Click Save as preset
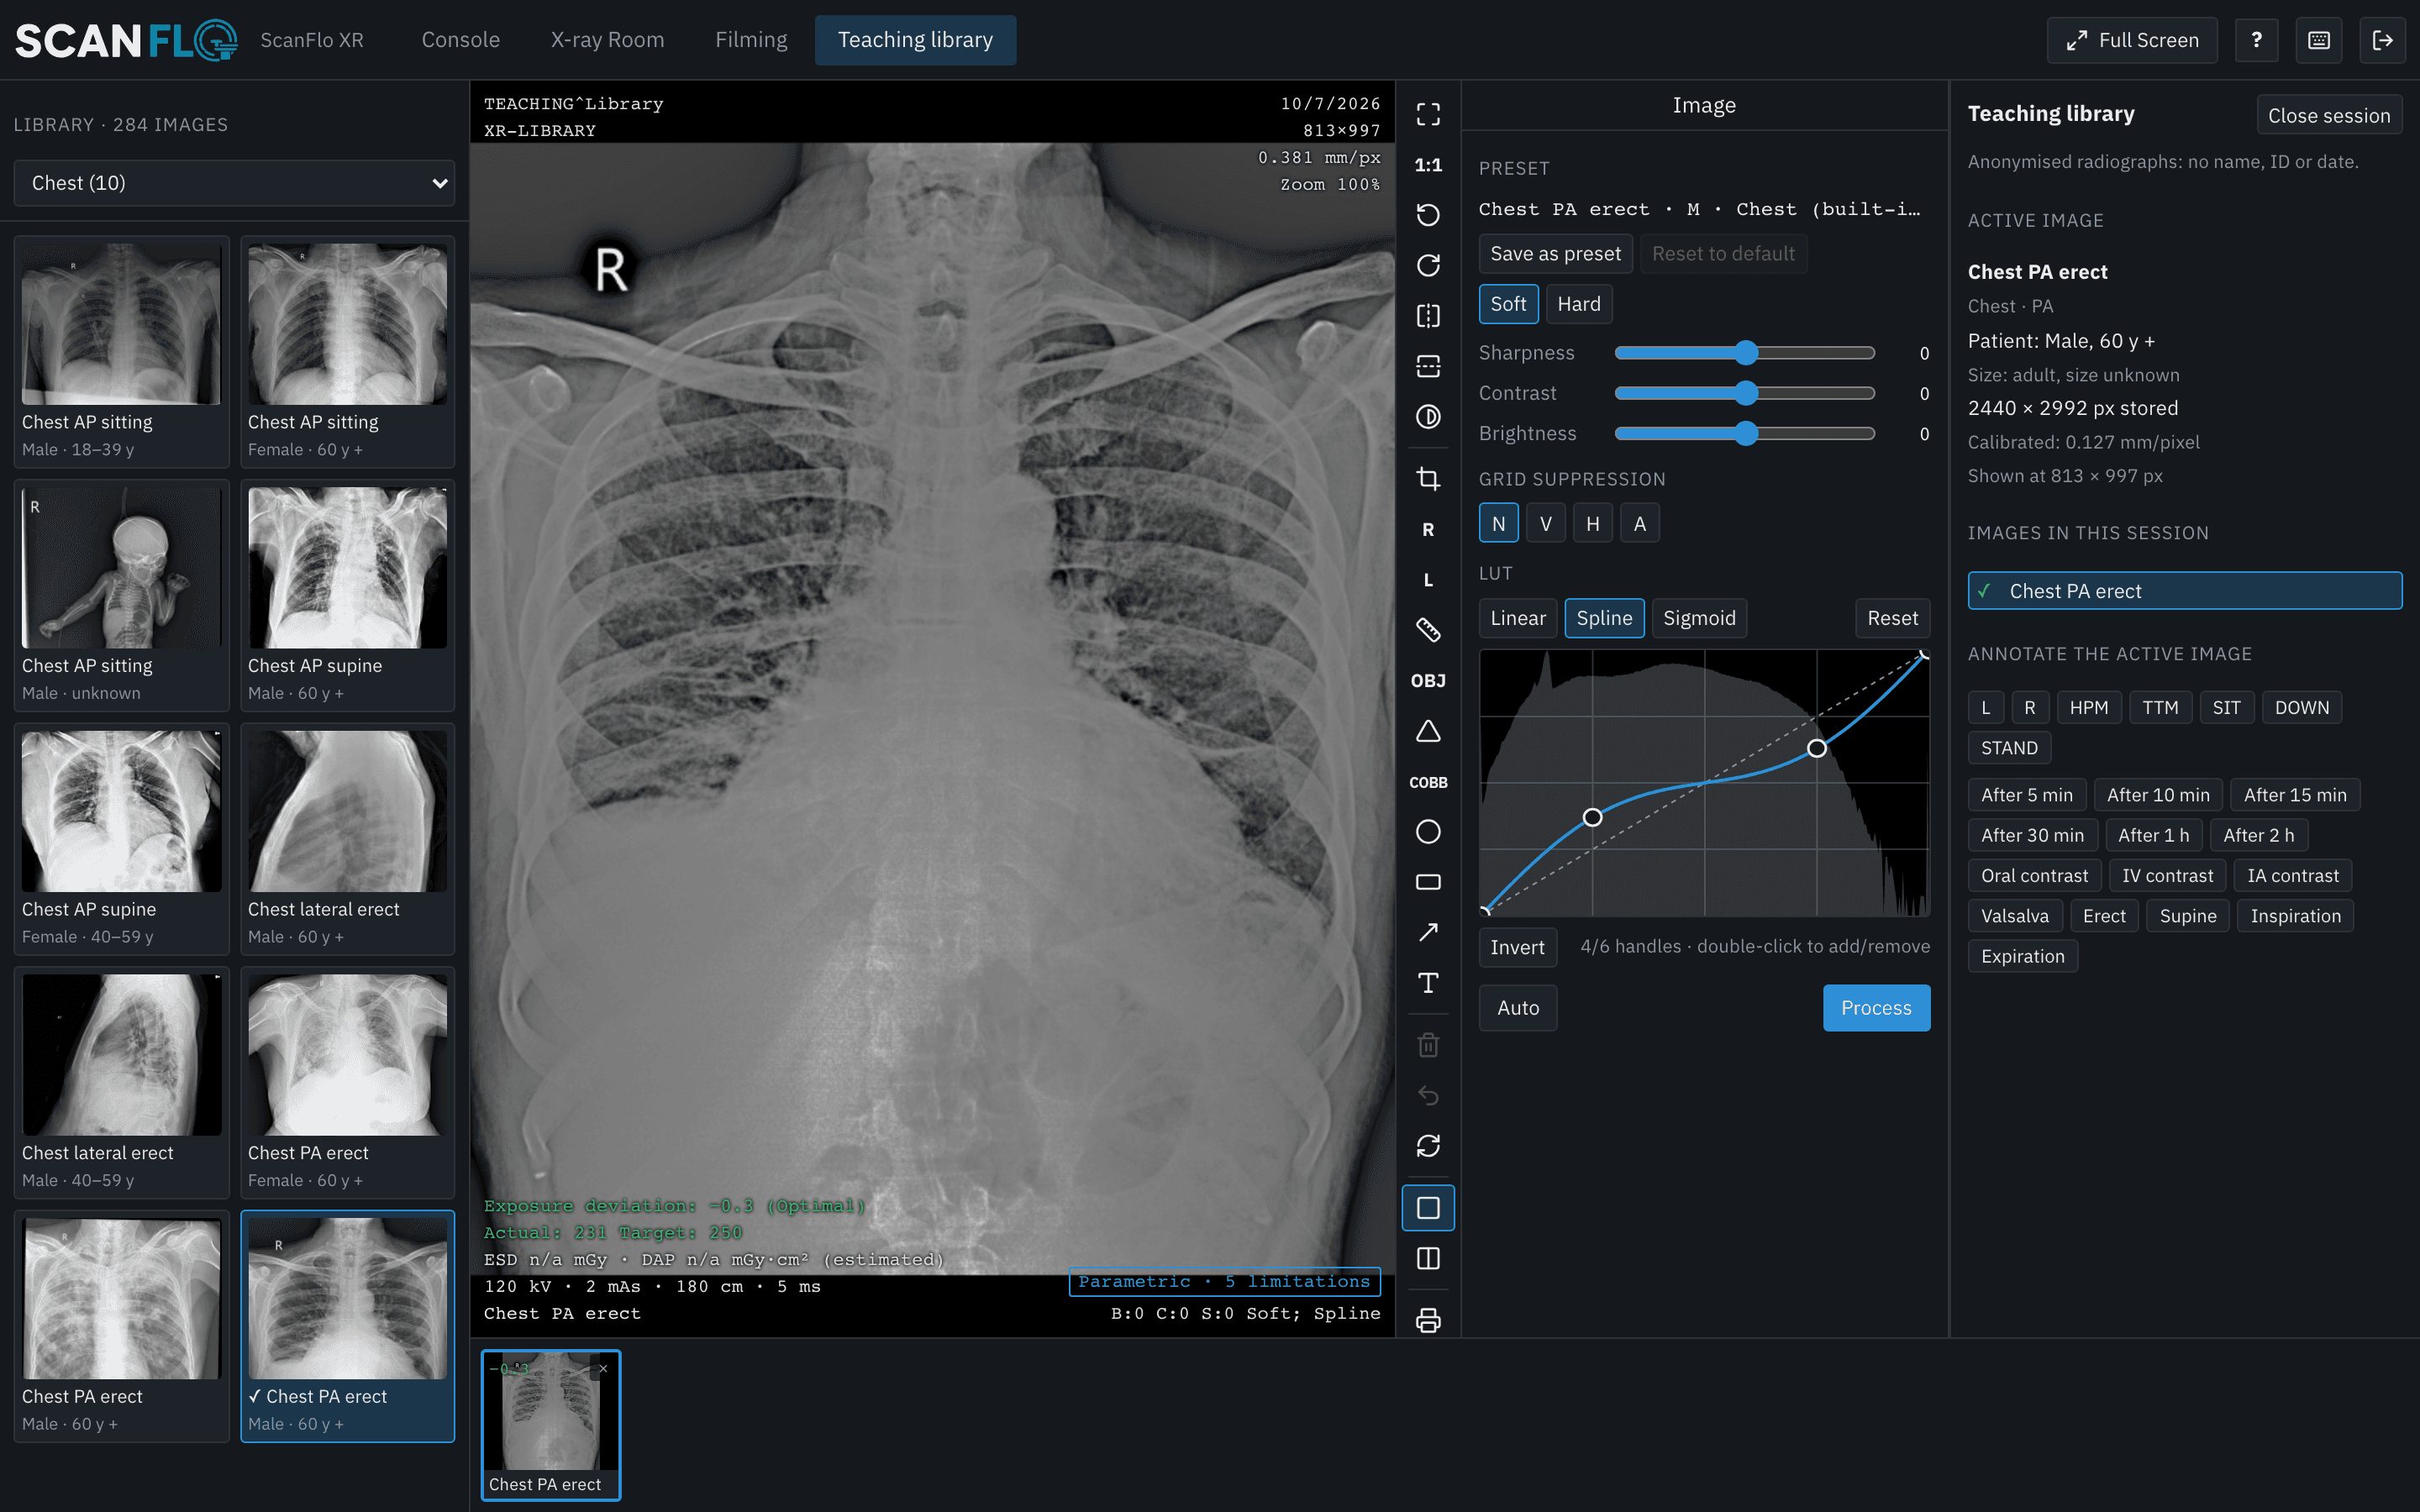Viewport: 2420px width, 1512px height. click(1555, 254)
